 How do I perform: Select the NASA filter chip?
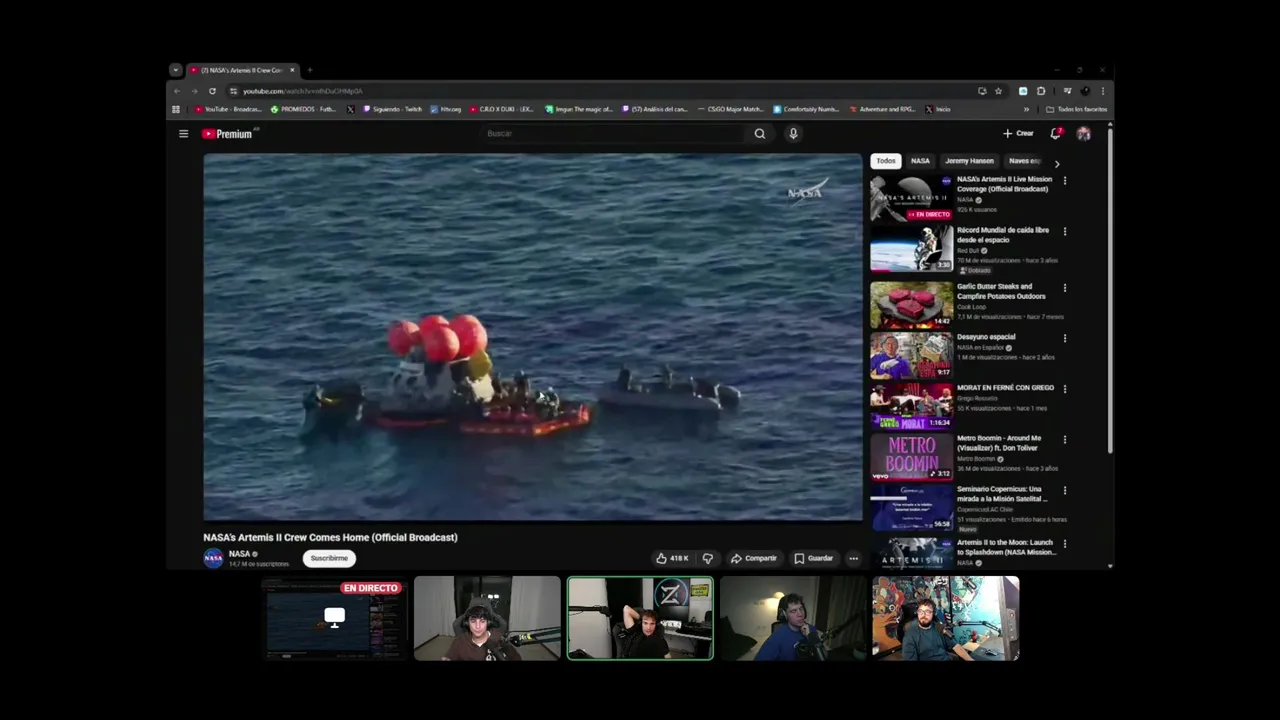920,161
